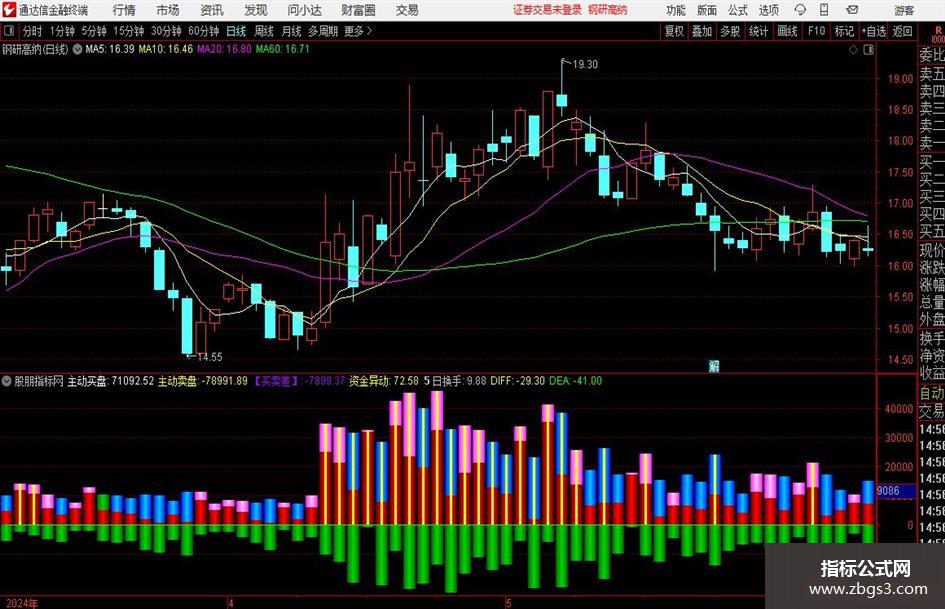Open the 财富圈 menu
945x609 pixels.
pos(358,10)
